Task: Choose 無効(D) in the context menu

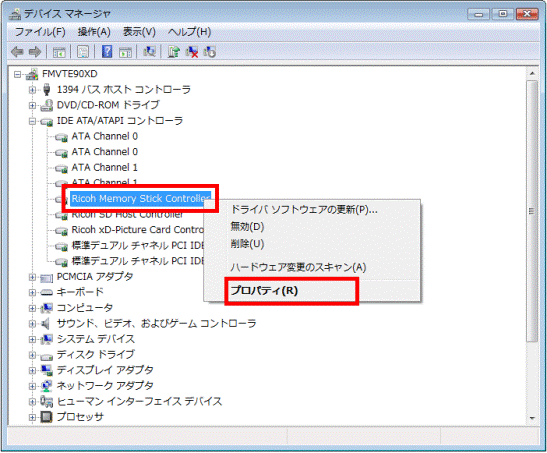Action: (x=247, y=227)
